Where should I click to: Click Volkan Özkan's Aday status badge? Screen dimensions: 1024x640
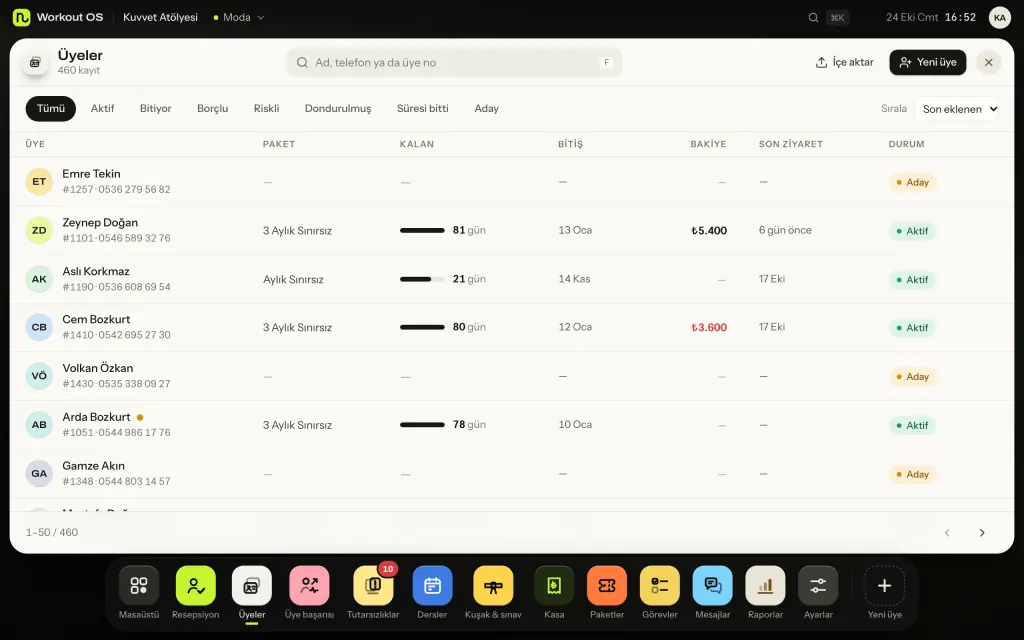point(912,377)
